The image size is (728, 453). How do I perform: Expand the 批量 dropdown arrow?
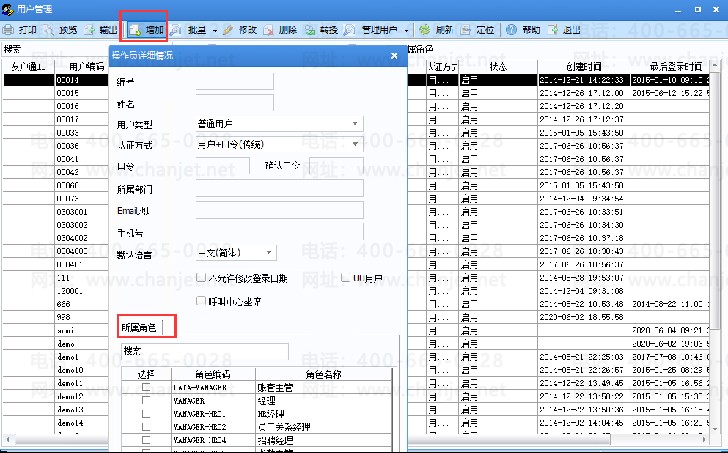point(214,31)
